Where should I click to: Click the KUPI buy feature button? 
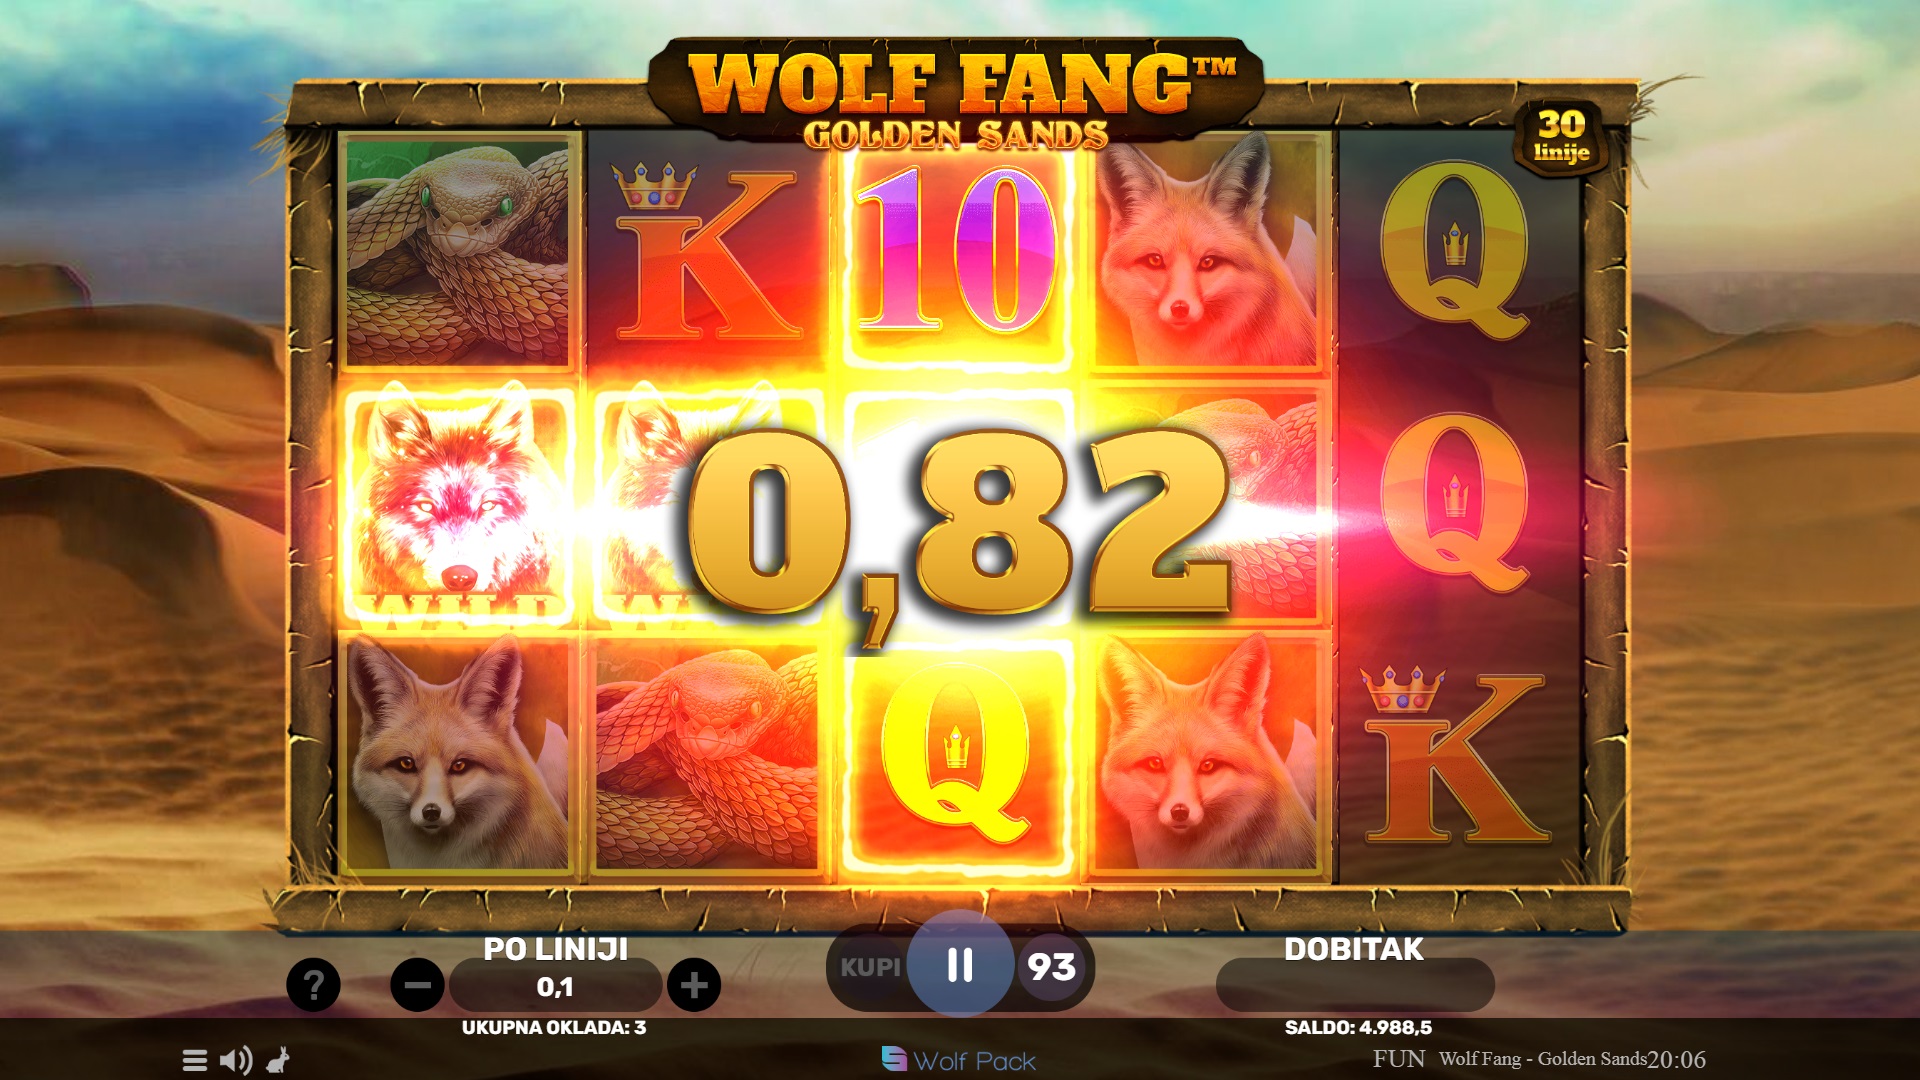869,967
